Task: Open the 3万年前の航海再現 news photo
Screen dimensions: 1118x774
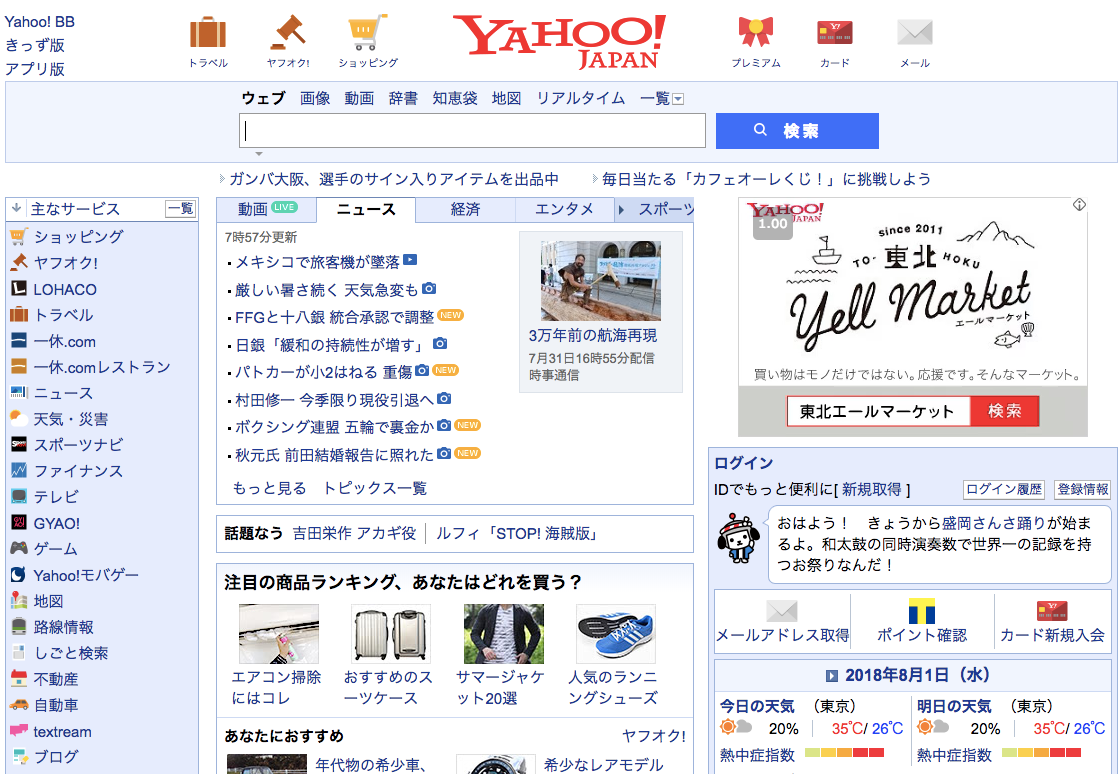Action: [x=600, y=281]
